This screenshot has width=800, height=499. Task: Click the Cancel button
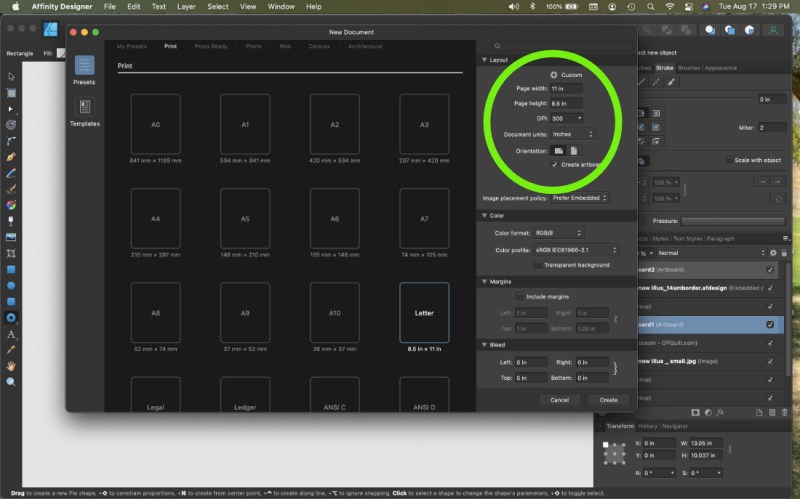point(559,399)
